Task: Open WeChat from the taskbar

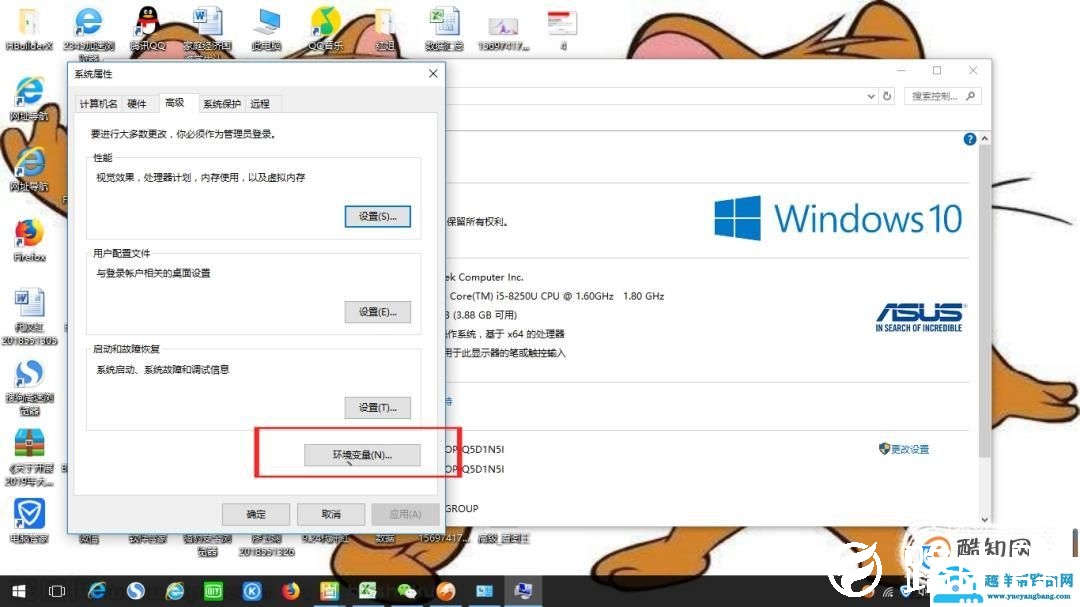Action: tap(407, 590)
